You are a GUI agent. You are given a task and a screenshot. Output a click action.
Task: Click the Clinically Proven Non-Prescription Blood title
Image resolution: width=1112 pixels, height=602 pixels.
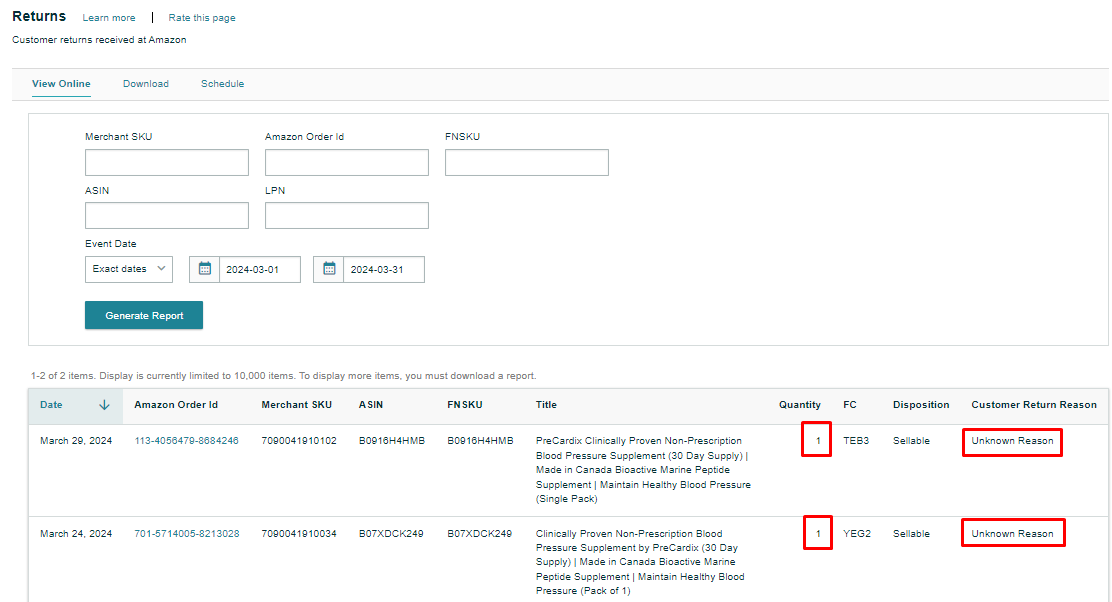640,562
